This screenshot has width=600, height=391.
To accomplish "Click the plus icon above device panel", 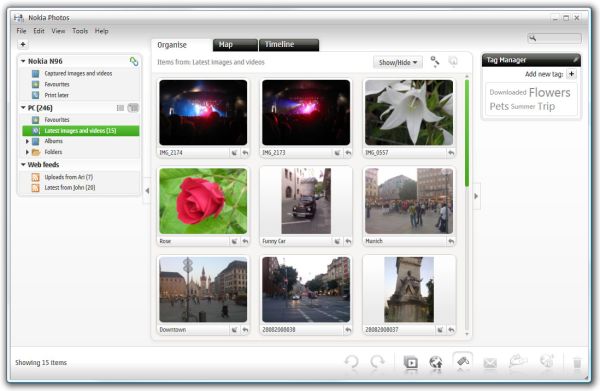I will pos(23,44).
